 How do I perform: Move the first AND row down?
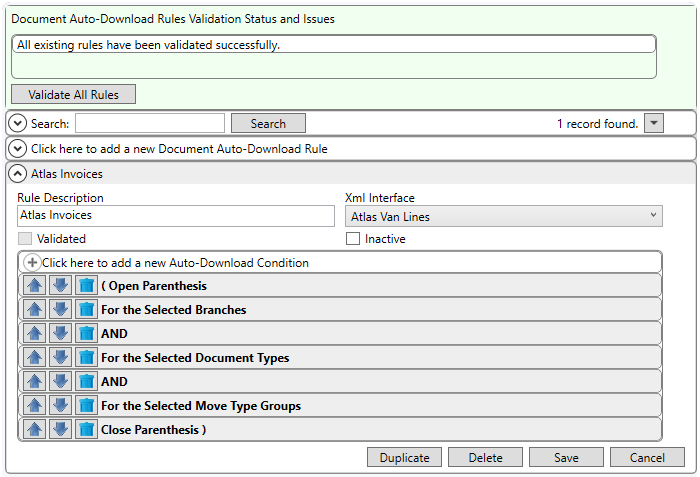click(60, 333)
